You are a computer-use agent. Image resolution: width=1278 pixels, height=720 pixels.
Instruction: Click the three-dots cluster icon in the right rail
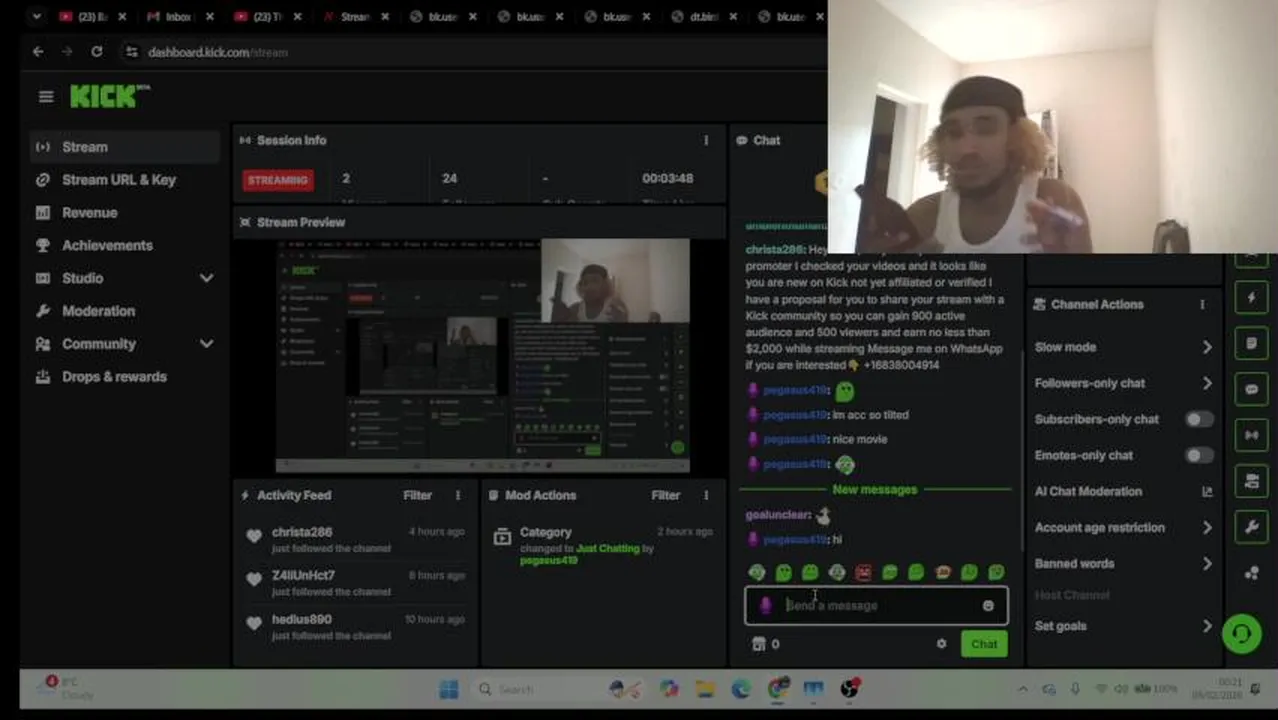(x=1251, y=573)
